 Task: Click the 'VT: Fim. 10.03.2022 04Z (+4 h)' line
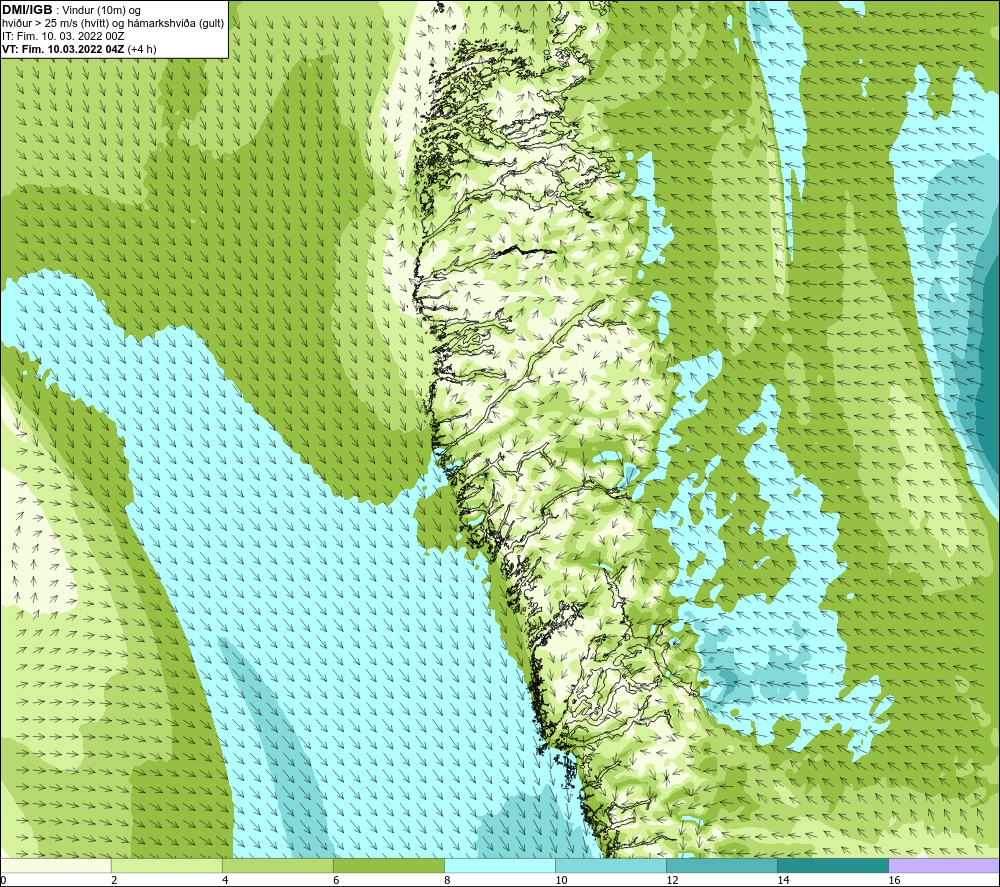(79, 49)
